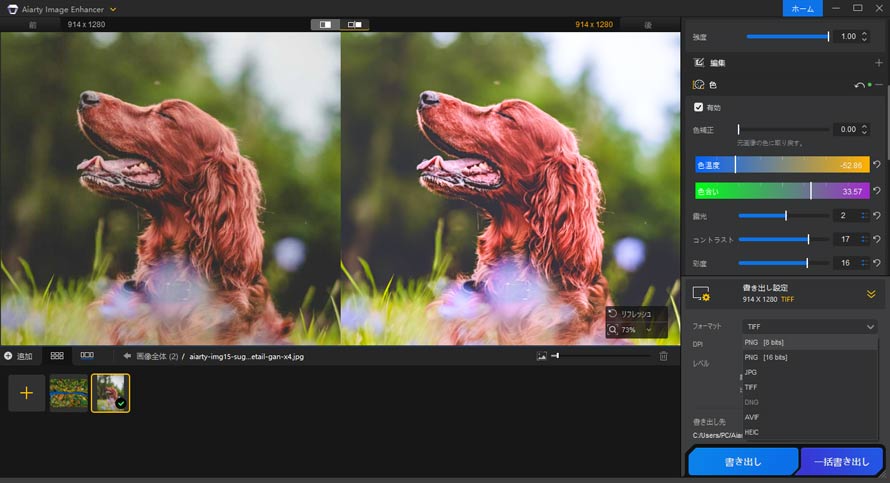
Task: Adjust the thumbnail size slider
Action: pos(602,356)
